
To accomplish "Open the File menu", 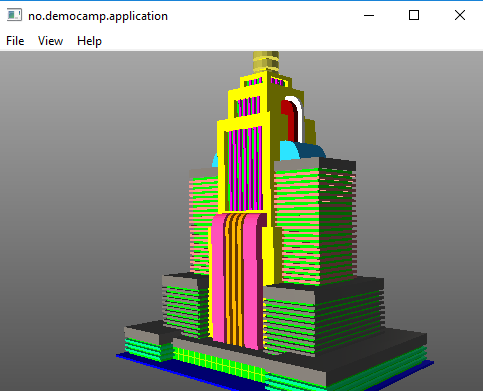I will click(15, 41).
